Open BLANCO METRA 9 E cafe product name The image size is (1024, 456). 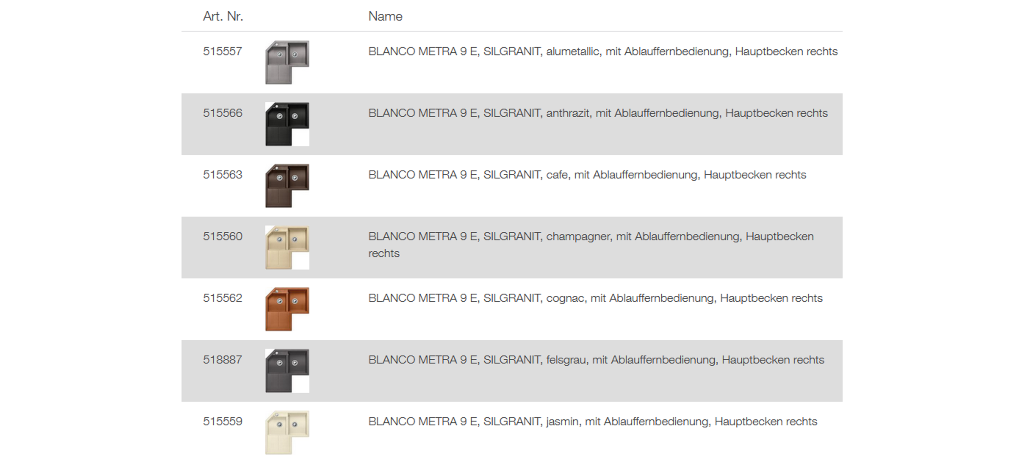click(587, 175)
